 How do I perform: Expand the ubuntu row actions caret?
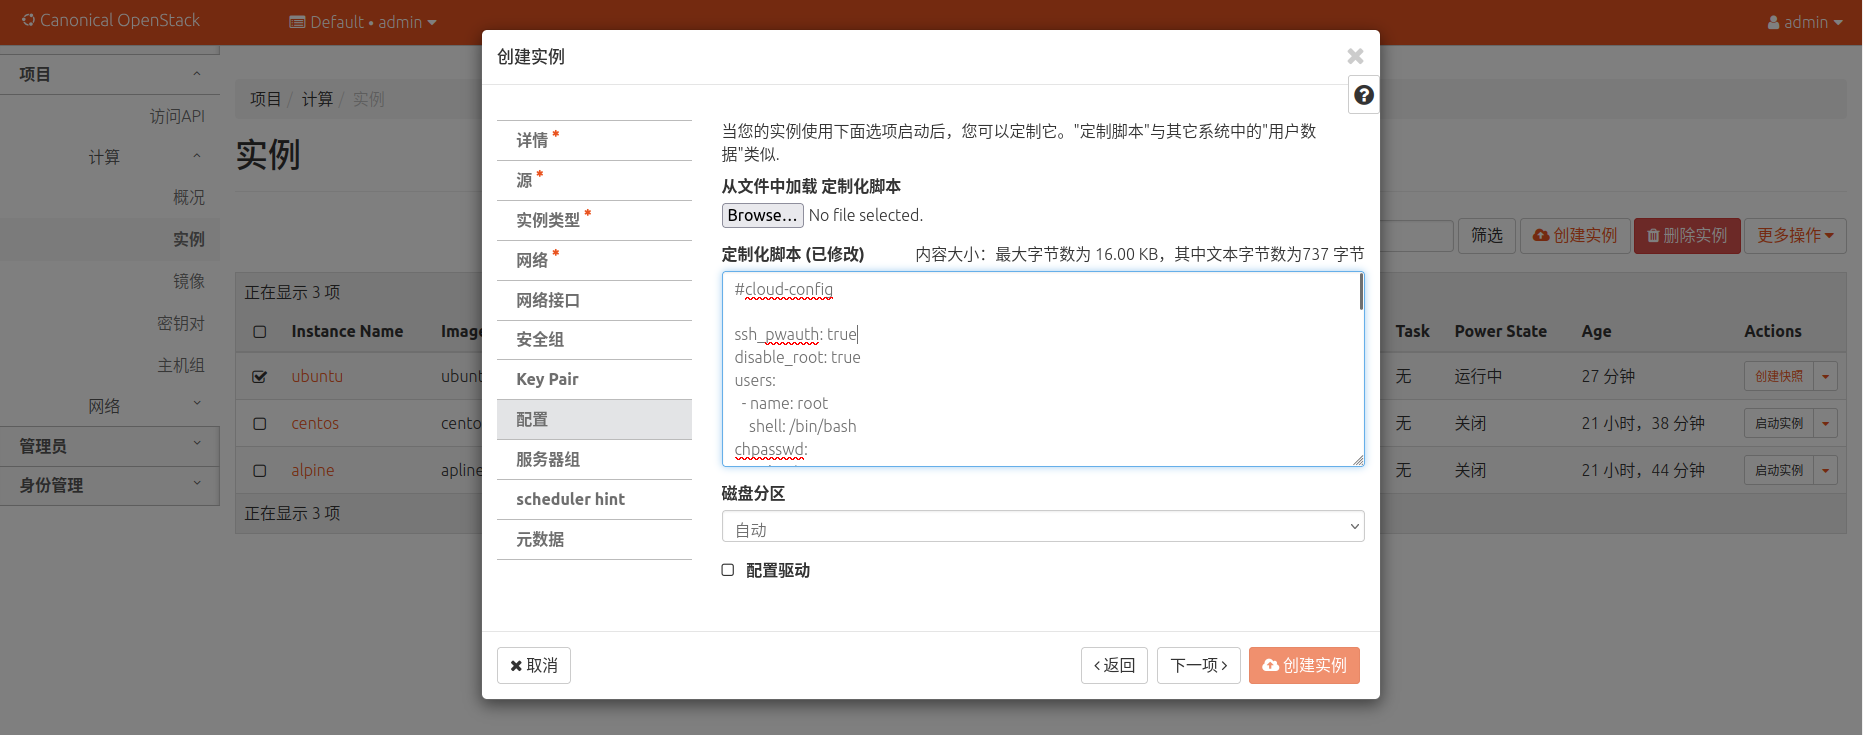pyautogui.click(x=1825, y=377)
